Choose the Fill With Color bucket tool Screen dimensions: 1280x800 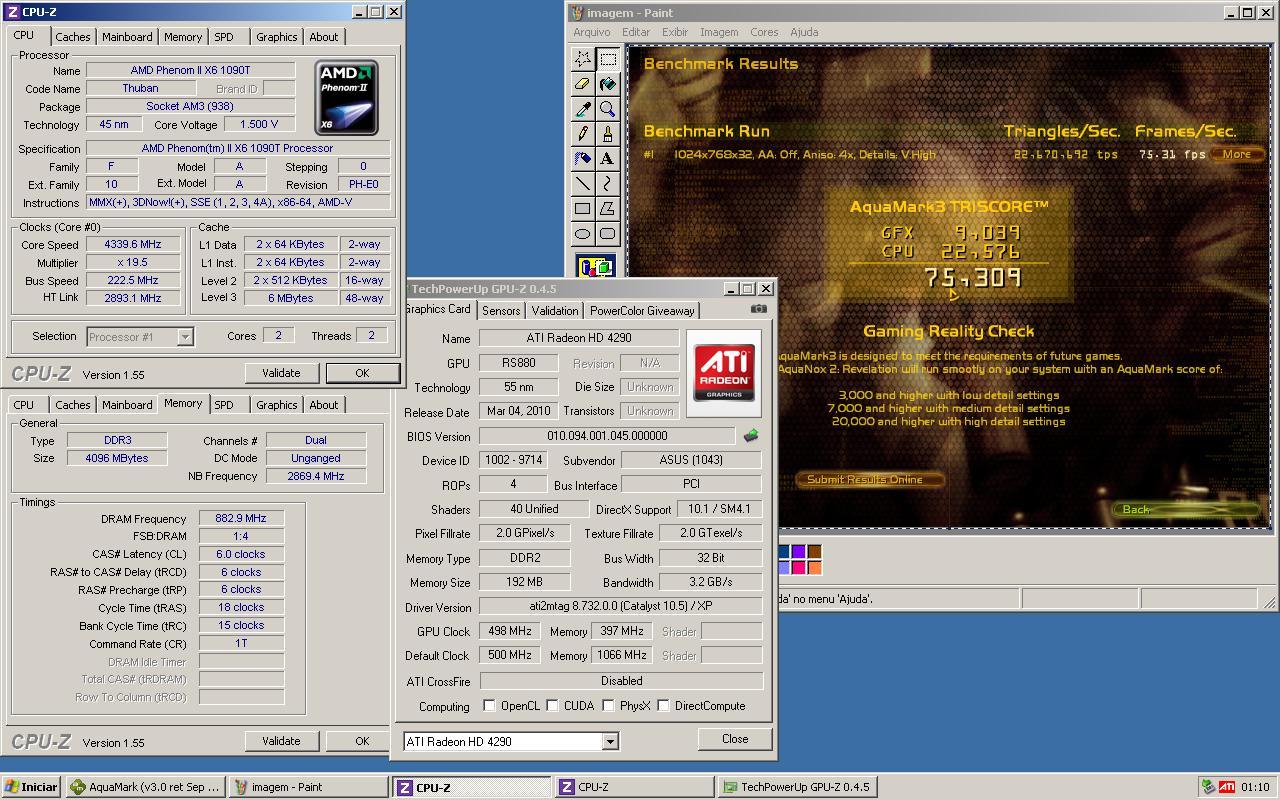(608, 84)
